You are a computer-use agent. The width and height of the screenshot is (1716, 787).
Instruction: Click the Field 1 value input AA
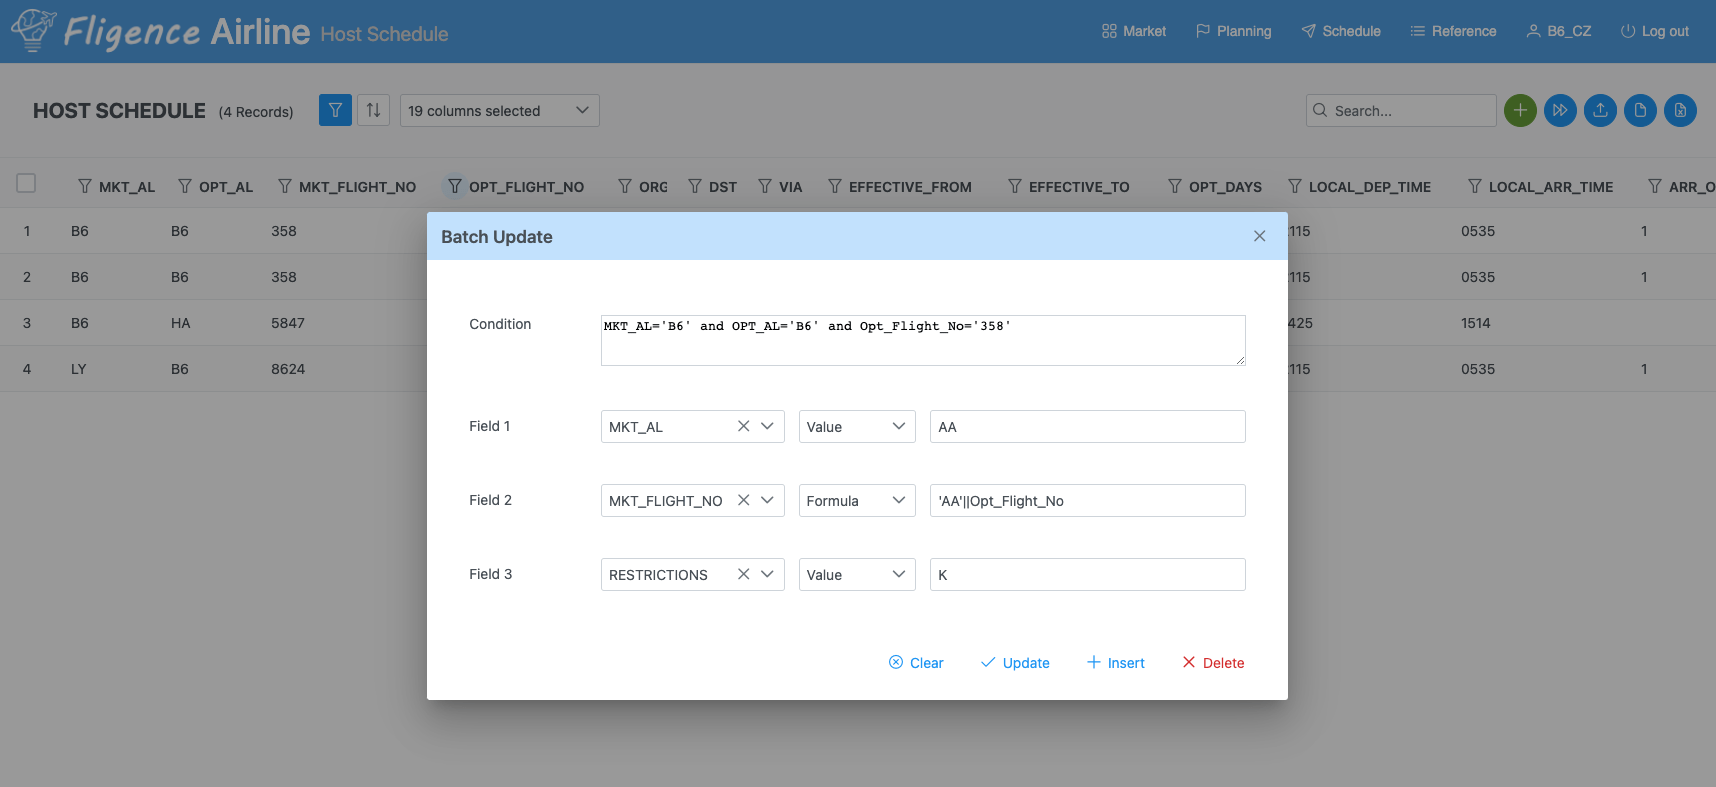pyautogui.click(x=1088, y=426)
